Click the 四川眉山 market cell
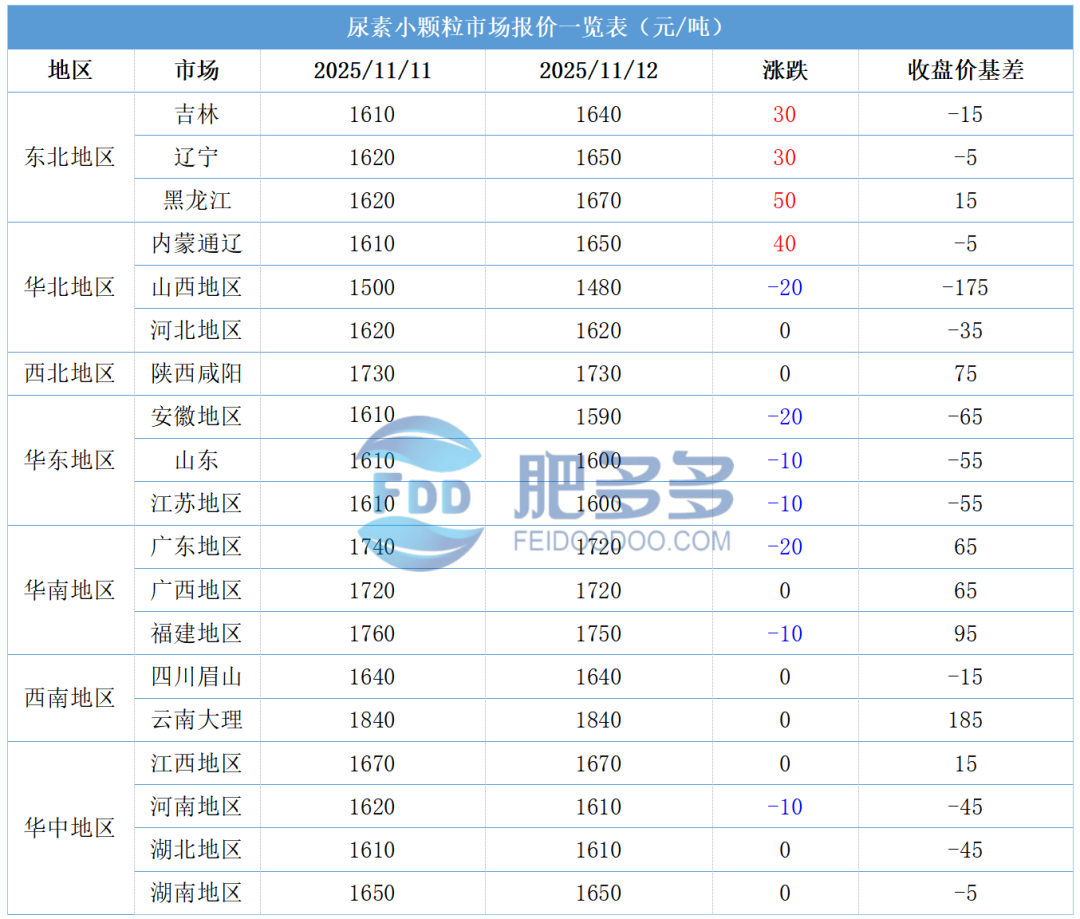Screen dimensions: 1080x919 197,677
